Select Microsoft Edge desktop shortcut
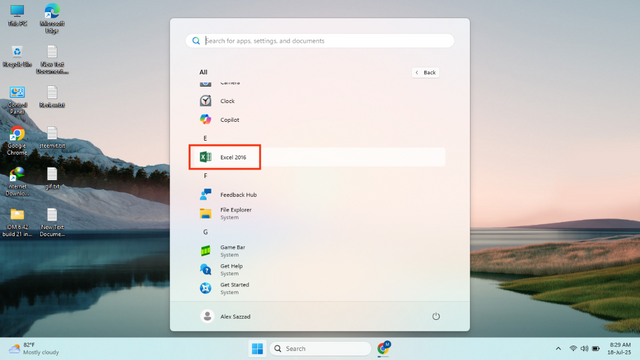The height and width of the screenshot is (360, 640). coord(52,18)
